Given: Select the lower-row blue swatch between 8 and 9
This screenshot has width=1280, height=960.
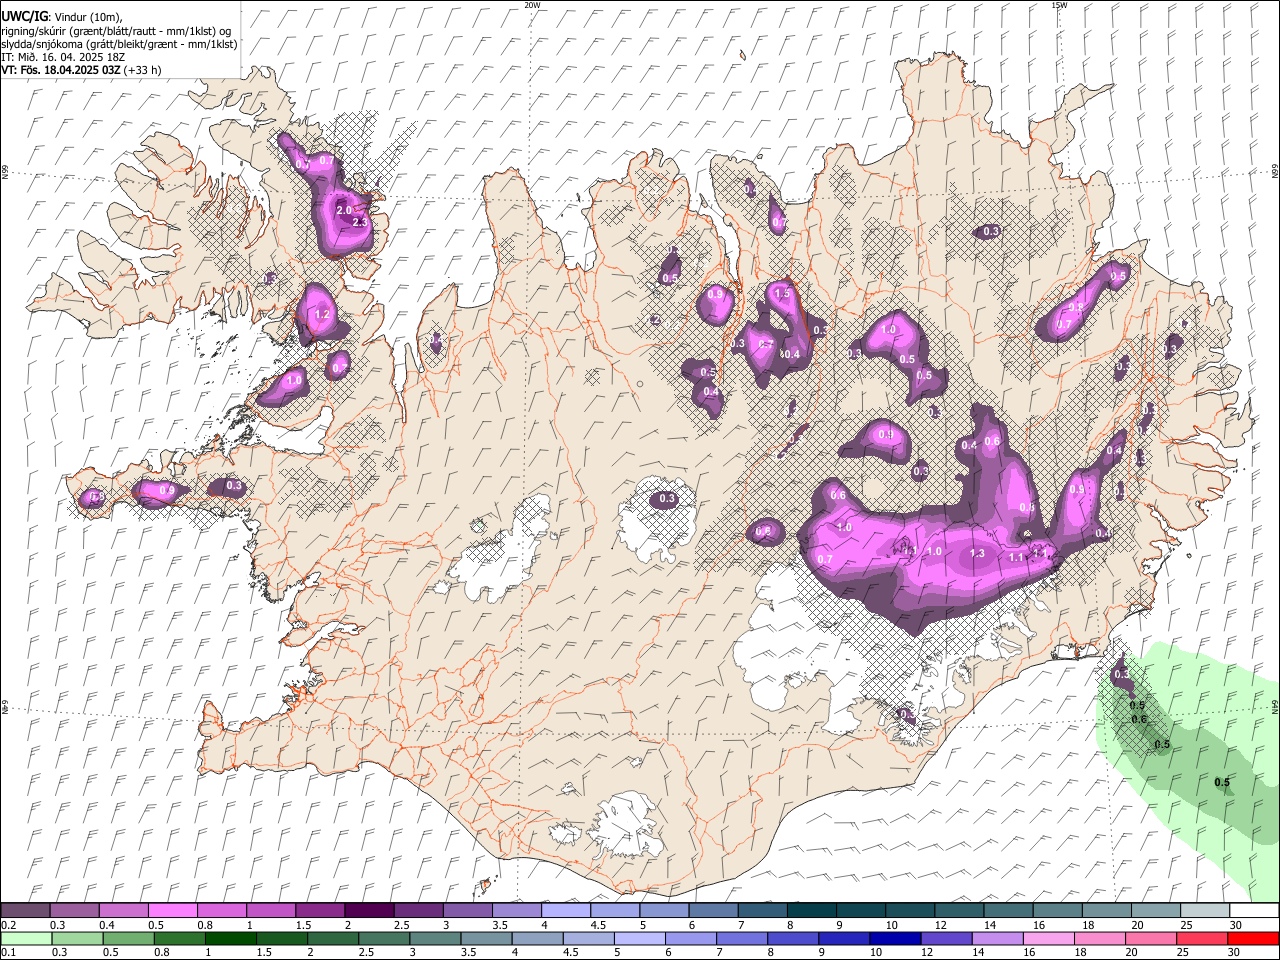Looking at the screenshot, I should [792, 938].
